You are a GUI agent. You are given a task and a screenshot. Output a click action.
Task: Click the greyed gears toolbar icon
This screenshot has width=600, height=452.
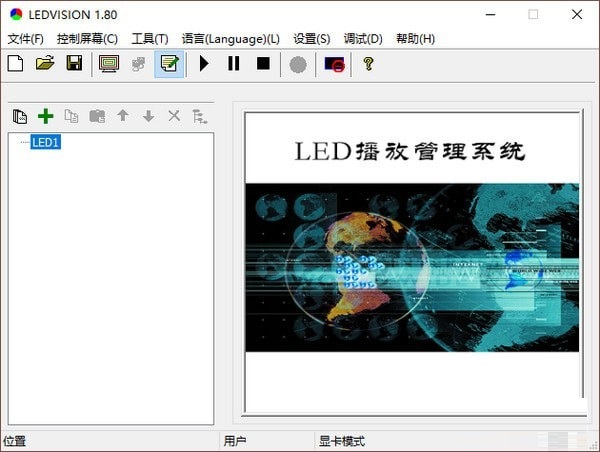click(139, 64)
